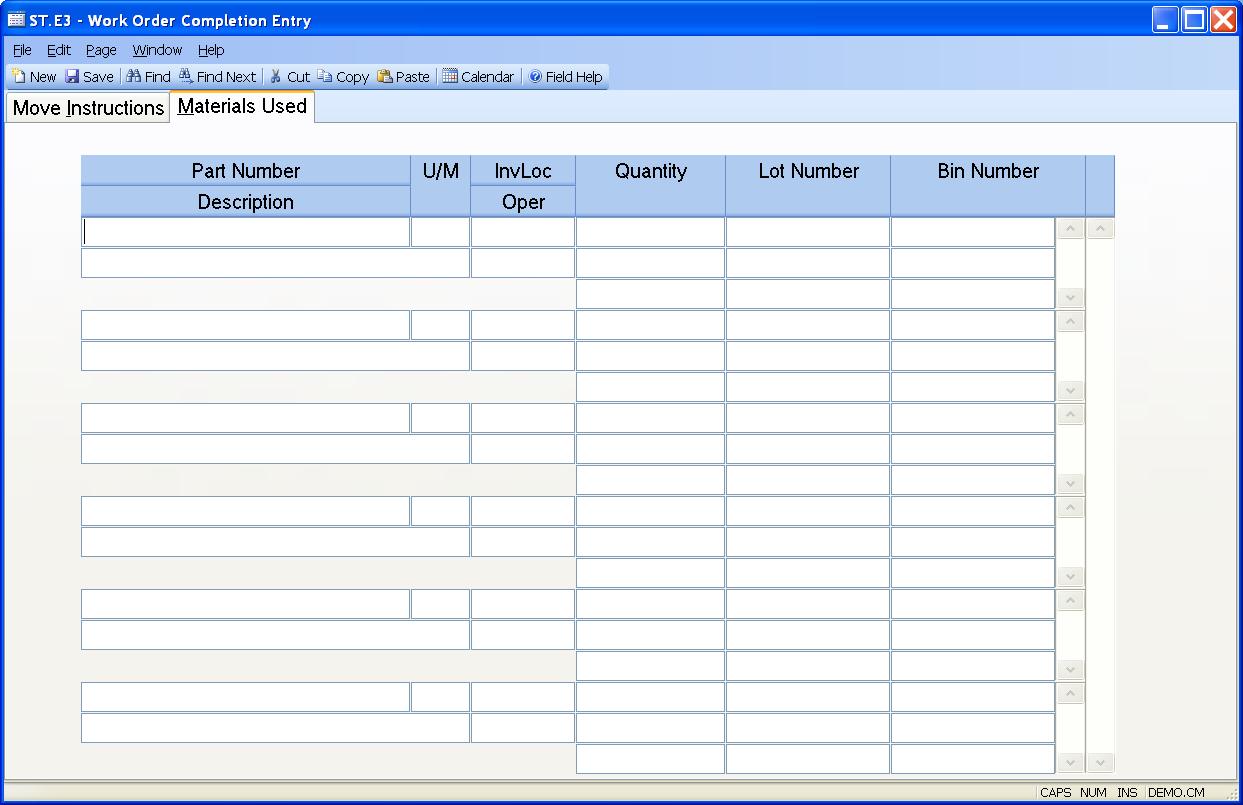This screenshot has height=805, width=1243.
Task: Click the New toolbar icon
Action: click(19, 77)
